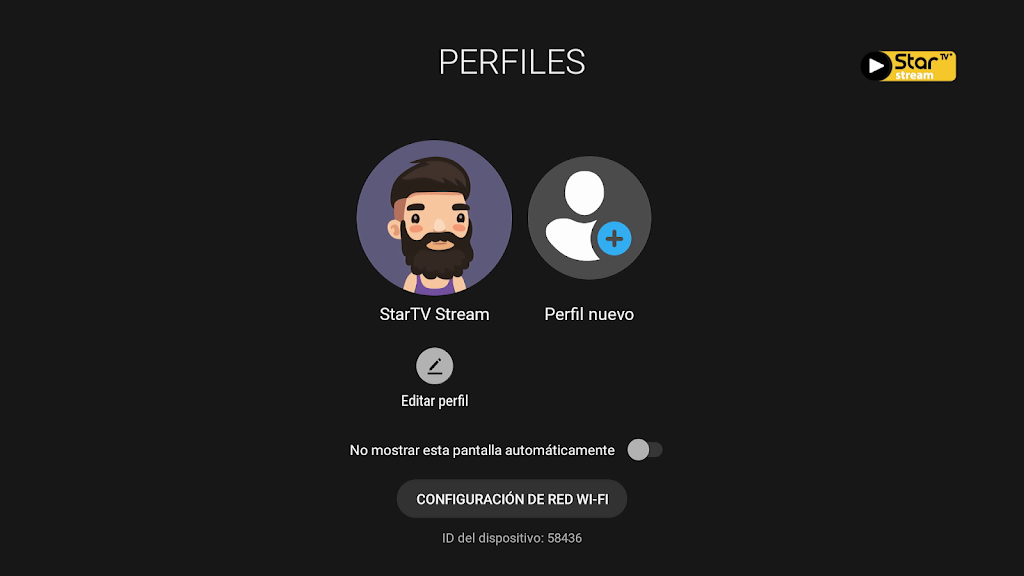Click the yellow 'Star' logo badge
The height and width of the screenshot is (576, 1024).
coord(924,61)
